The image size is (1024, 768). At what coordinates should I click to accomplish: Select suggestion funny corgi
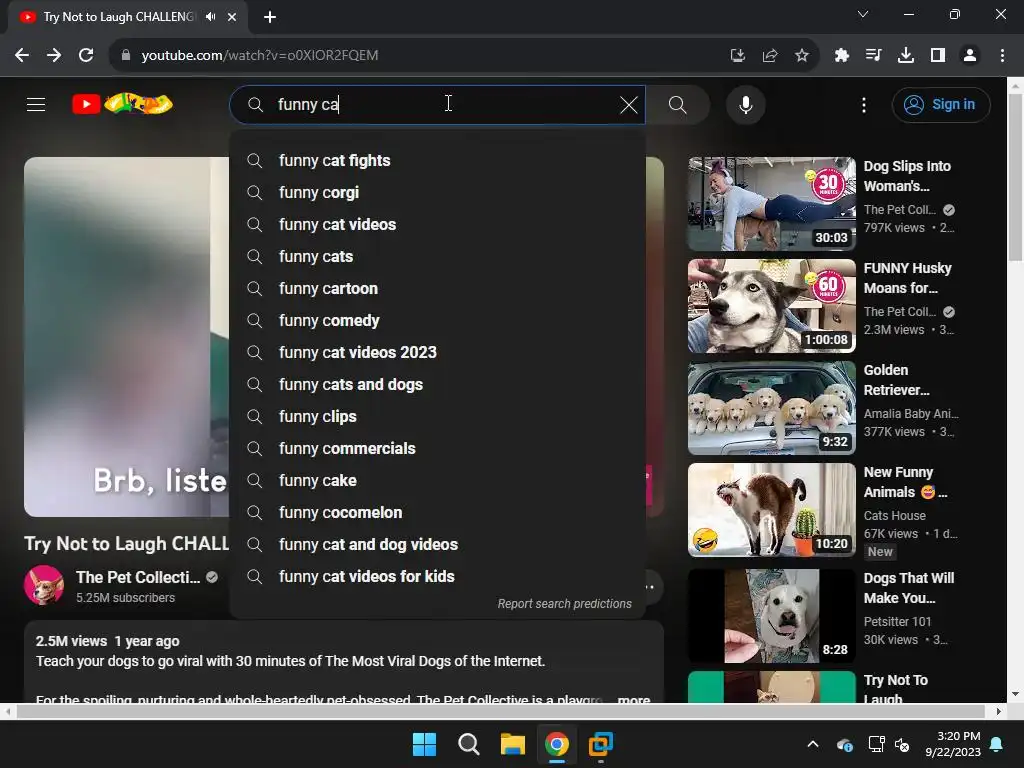pyautogui.click(x=438, y=193)
